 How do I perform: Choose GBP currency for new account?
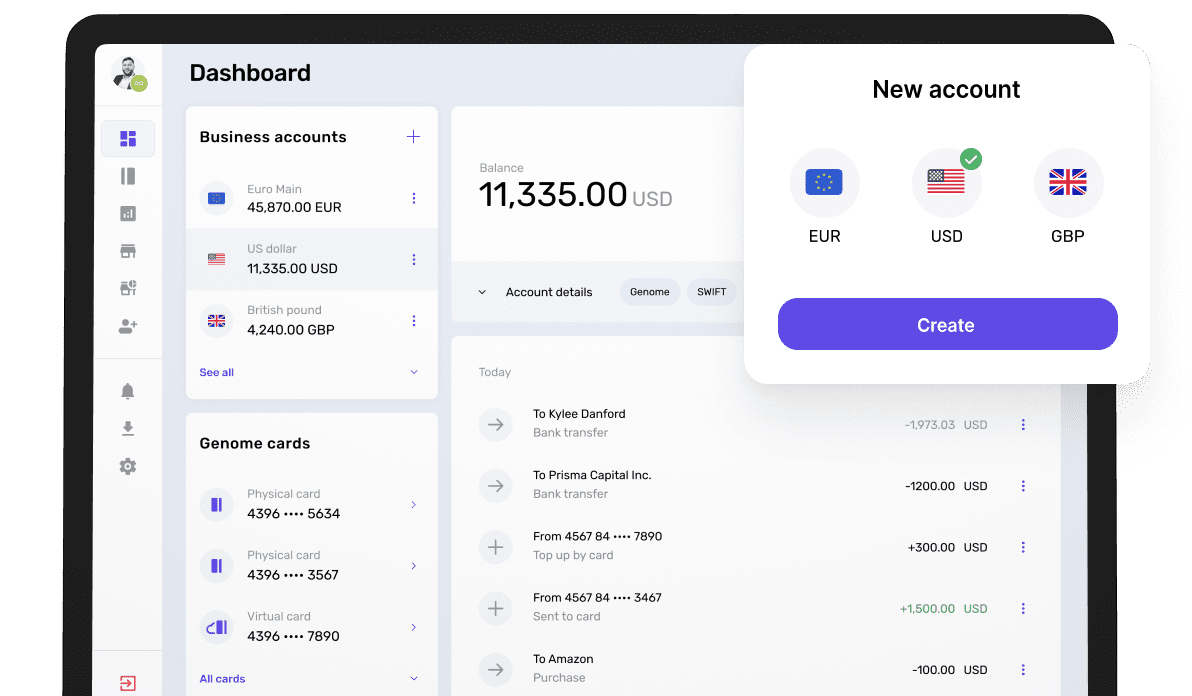[1068, 183]
